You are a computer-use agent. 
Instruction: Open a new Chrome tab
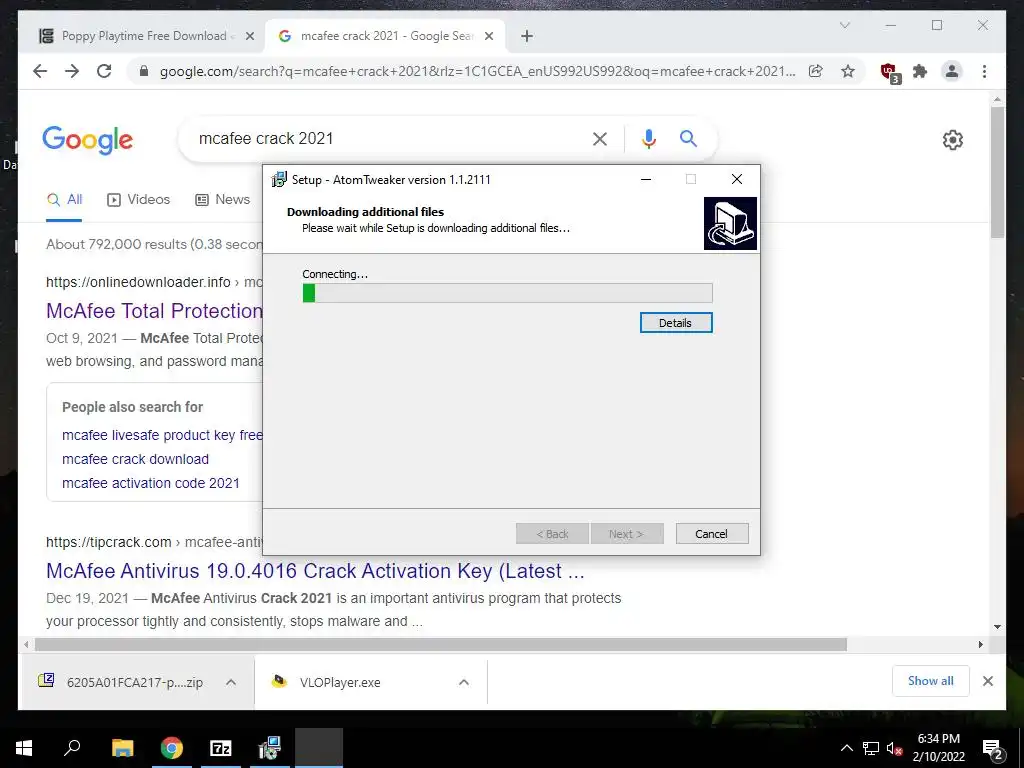tap(527, 36)
